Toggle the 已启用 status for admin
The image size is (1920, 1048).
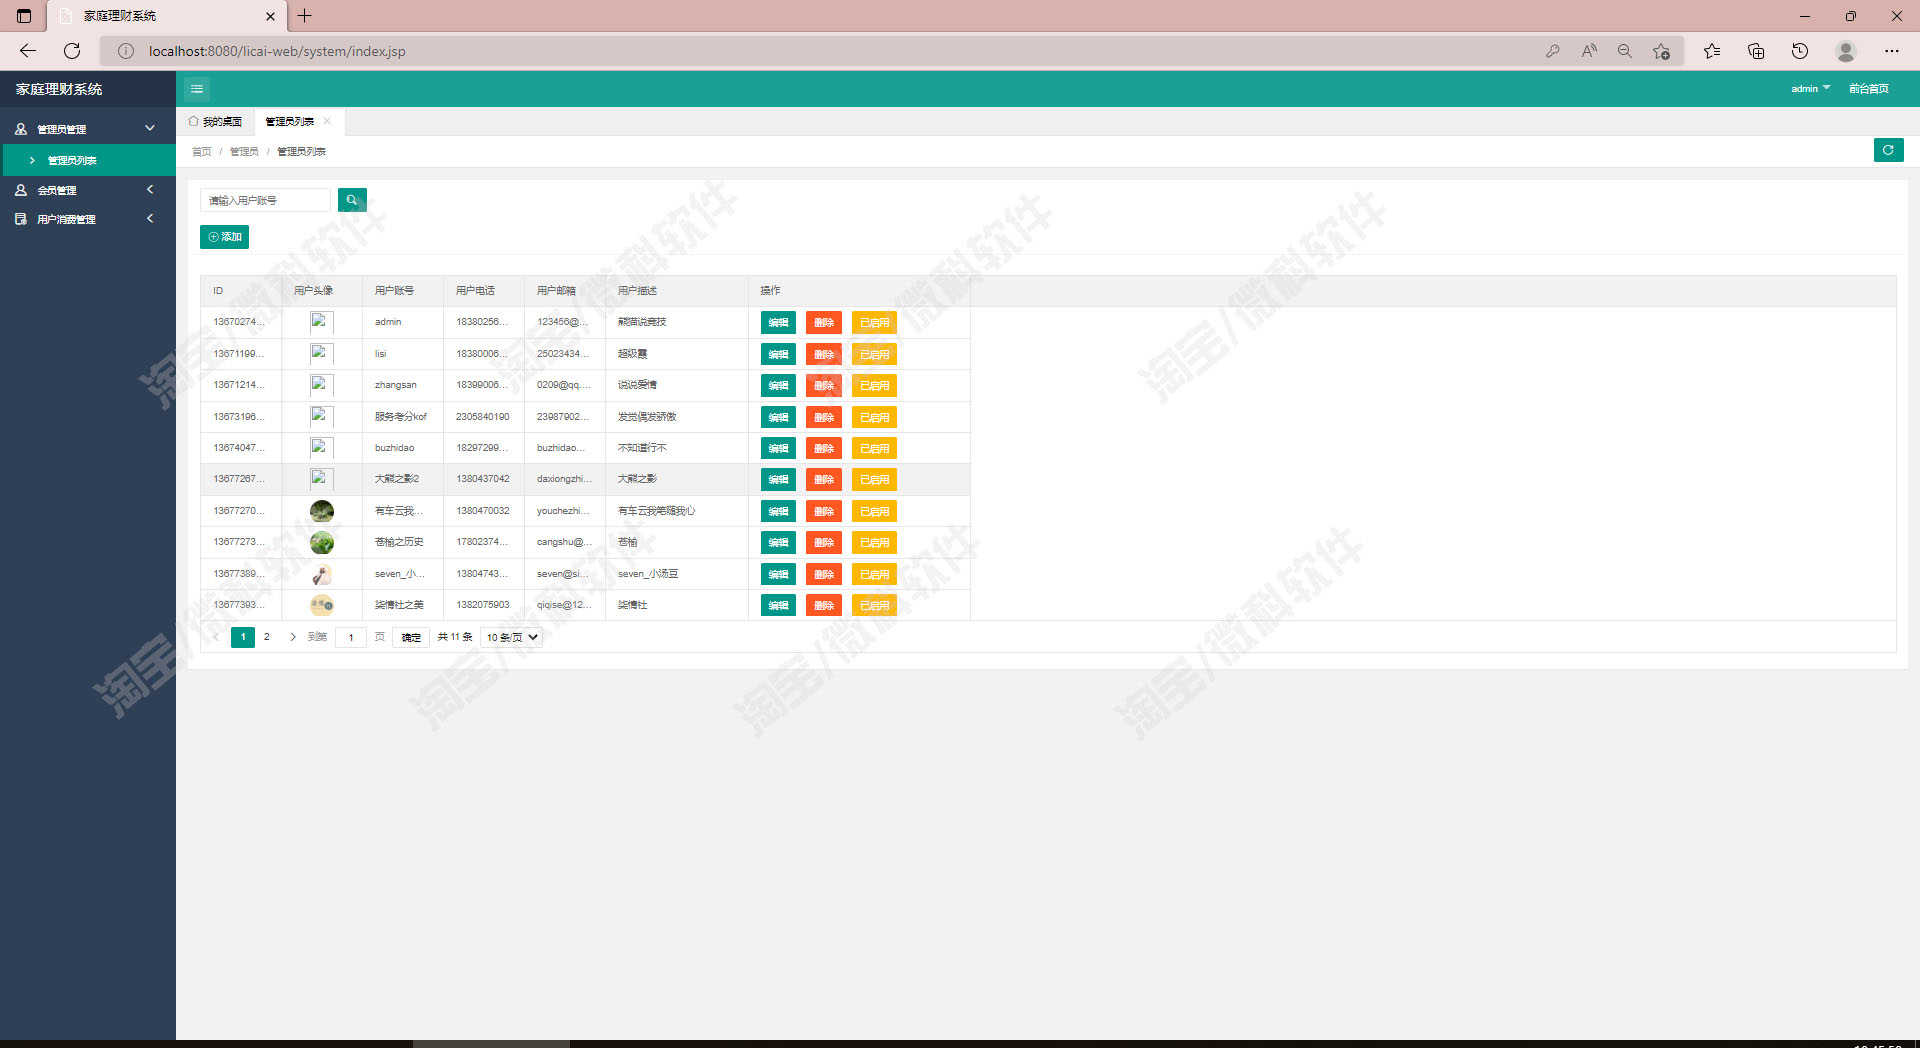(x=874, y=323)
